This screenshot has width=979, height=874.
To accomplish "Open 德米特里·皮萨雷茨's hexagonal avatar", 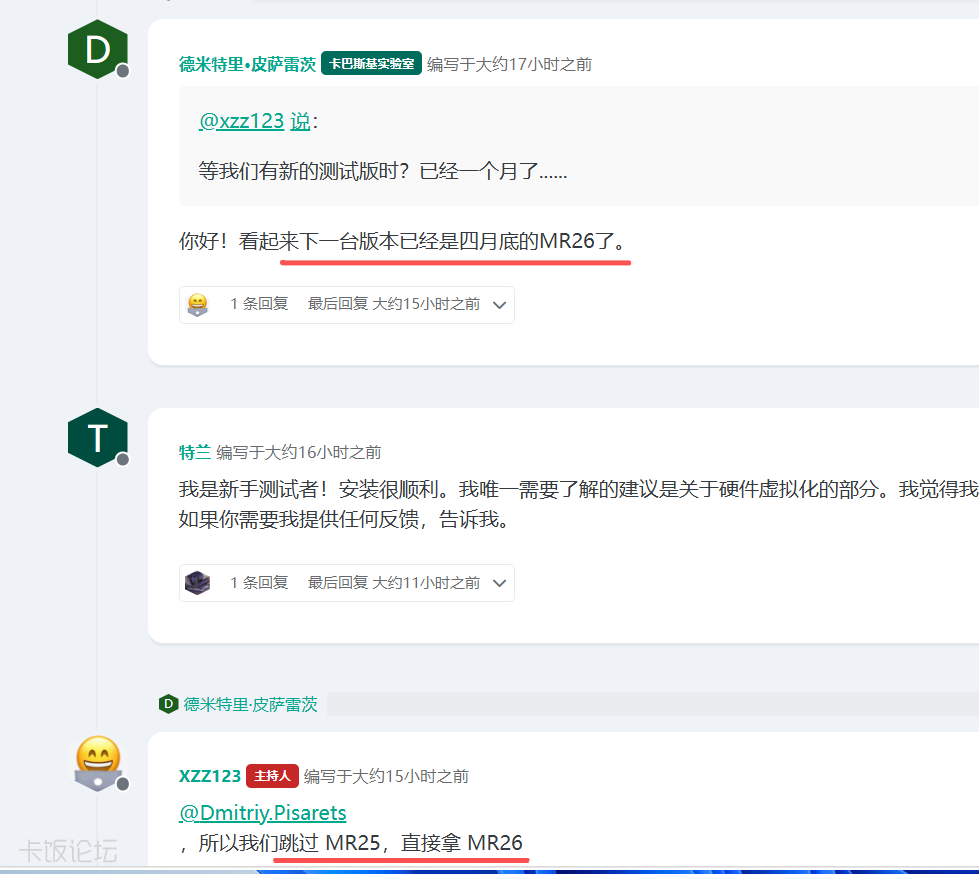I will tap(97, 48).
